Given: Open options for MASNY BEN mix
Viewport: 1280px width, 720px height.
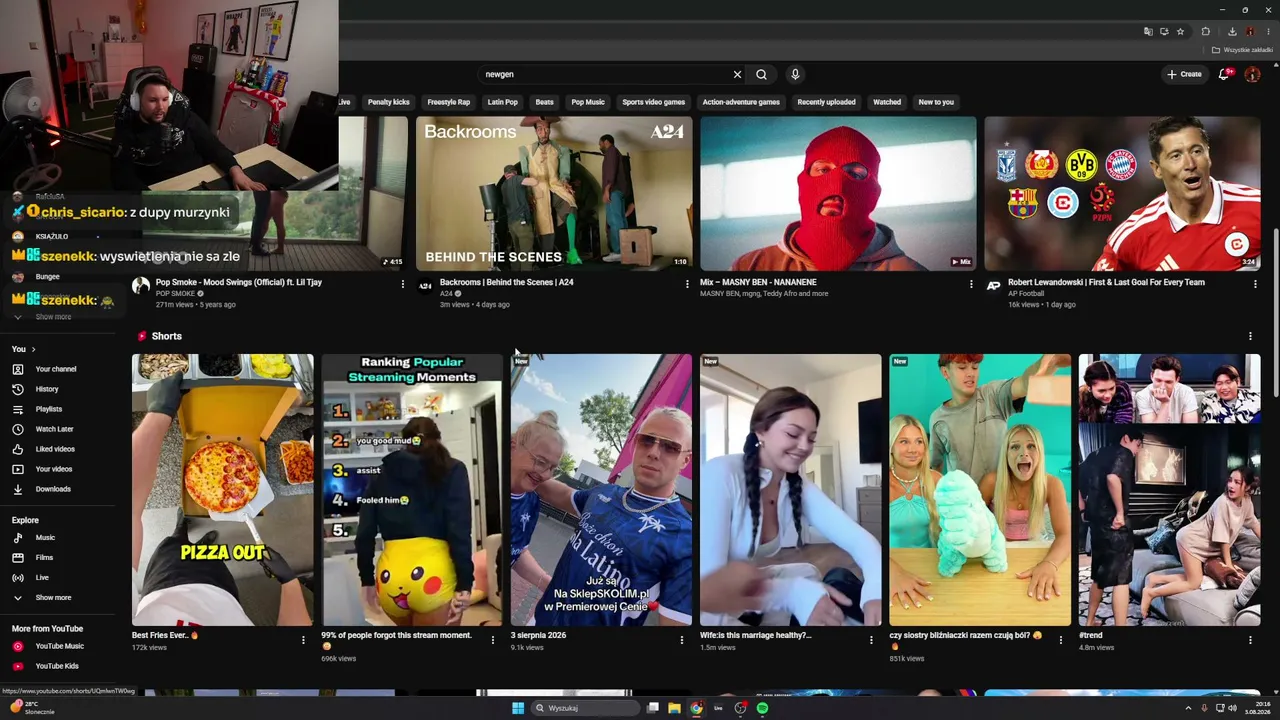Looking at the screenshot, I should pos(971,284).
